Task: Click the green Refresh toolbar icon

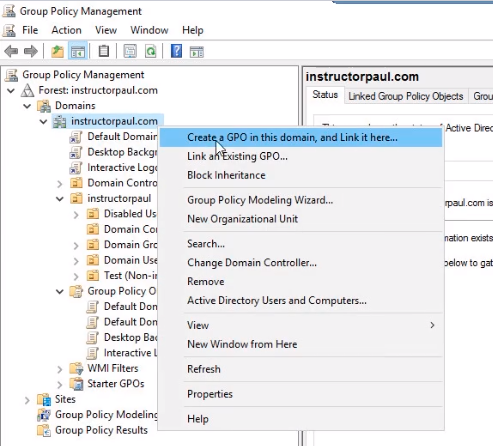Action: pos(151,52)
